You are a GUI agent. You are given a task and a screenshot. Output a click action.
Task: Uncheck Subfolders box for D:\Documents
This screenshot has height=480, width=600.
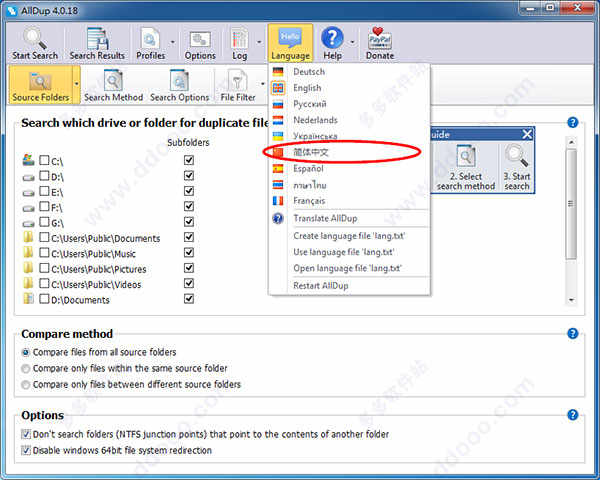point(189,299)
